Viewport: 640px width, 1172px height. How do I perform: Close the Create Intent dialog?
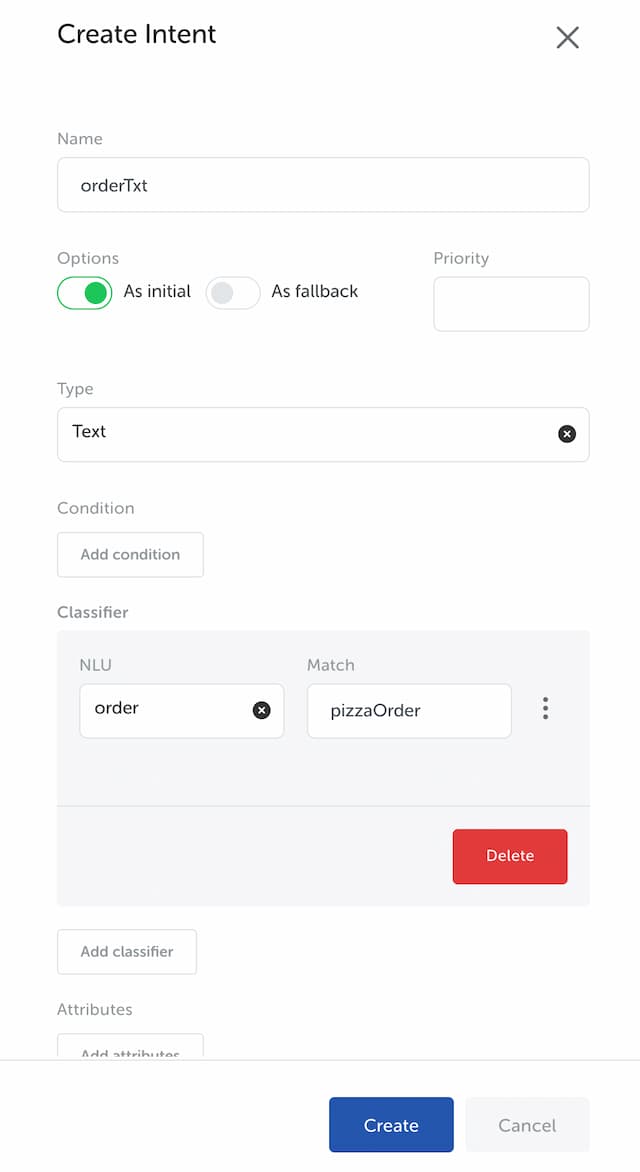pos(567,37)
